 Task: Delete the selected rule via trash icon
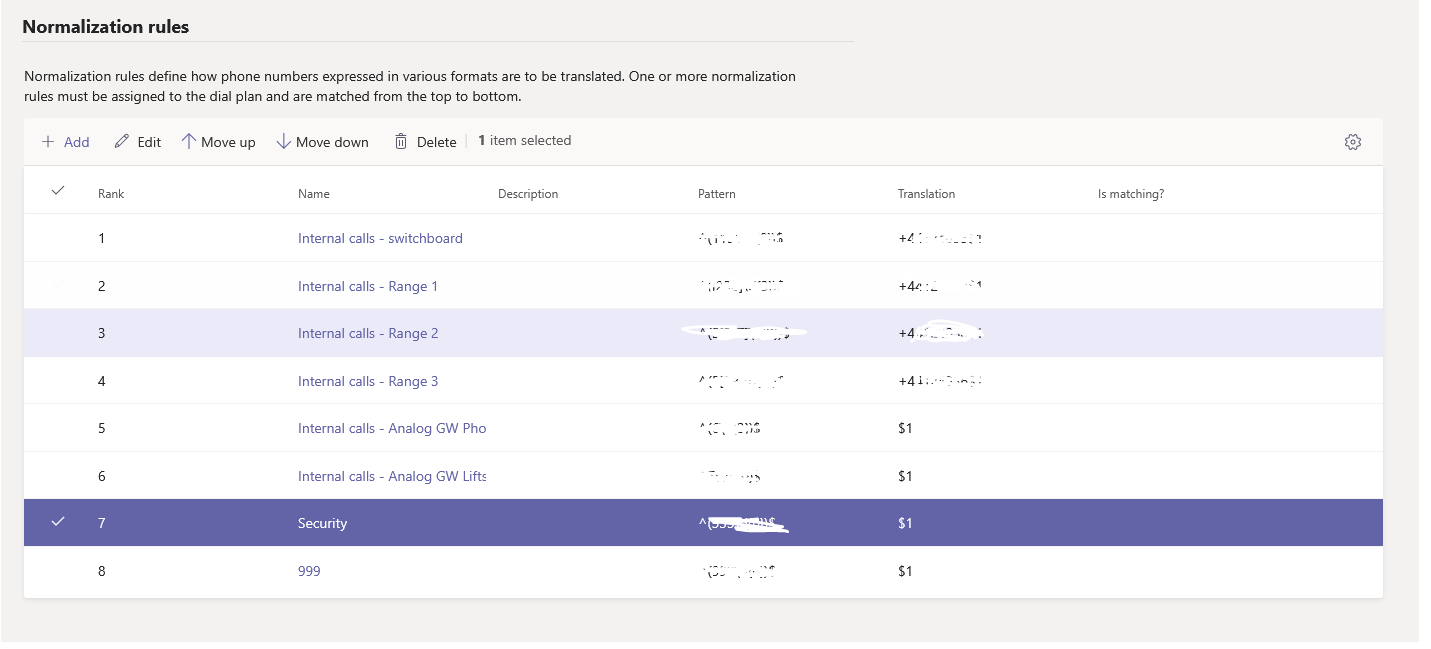424,141
